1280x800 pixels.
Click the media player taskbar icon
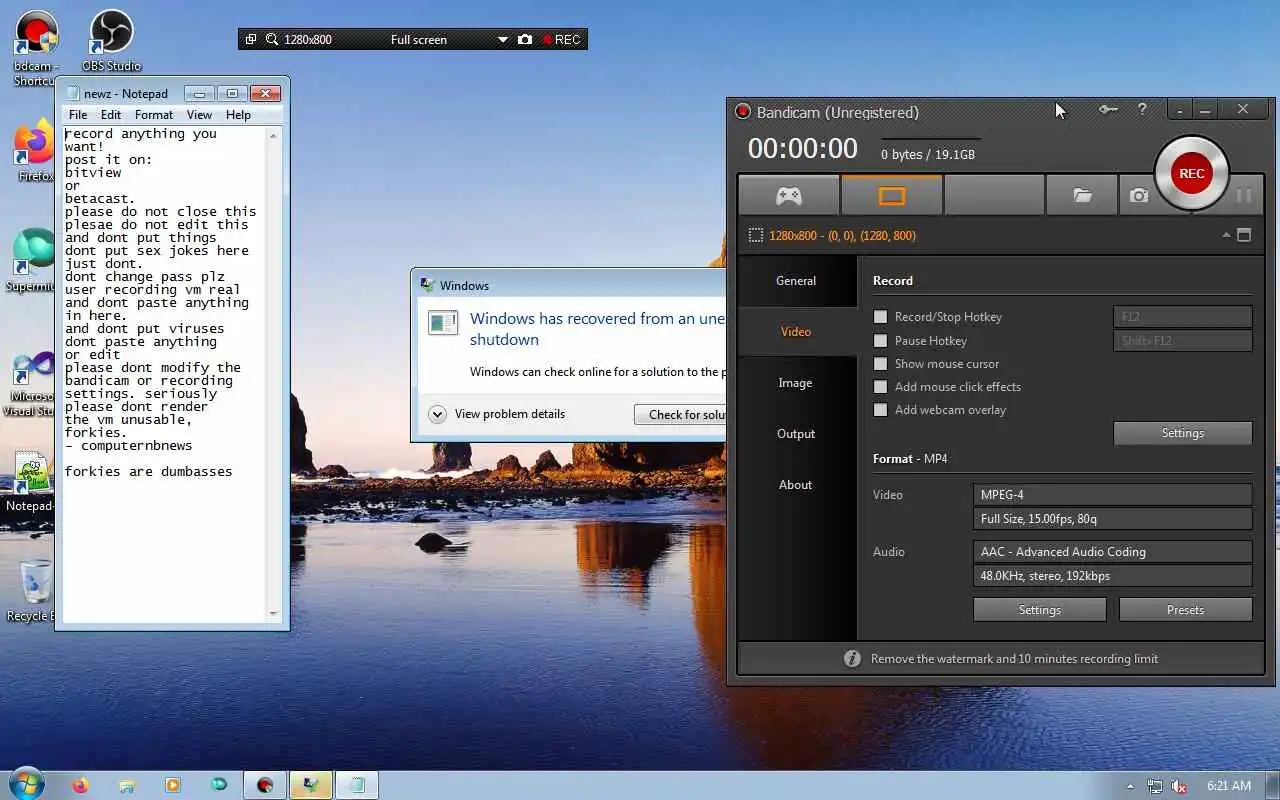click(172, 786)
